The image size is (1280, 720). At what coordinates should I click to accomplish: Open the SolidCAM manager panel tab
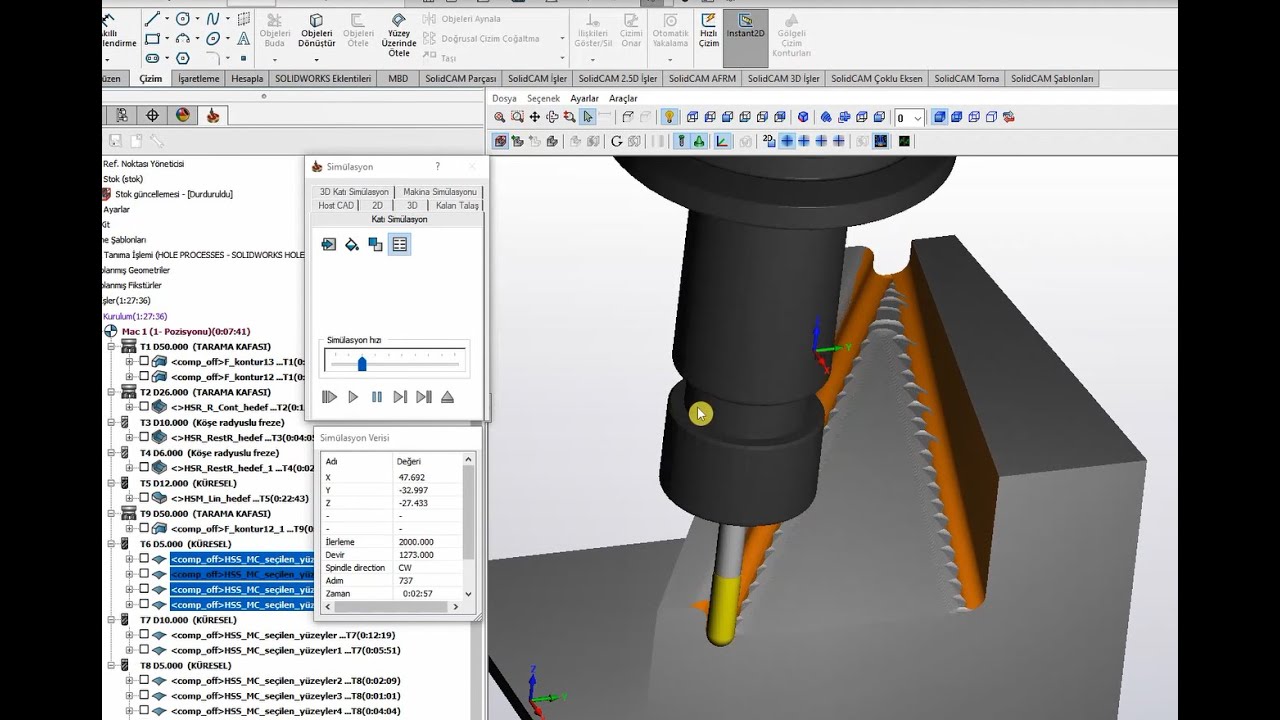[x=213, y=115]
